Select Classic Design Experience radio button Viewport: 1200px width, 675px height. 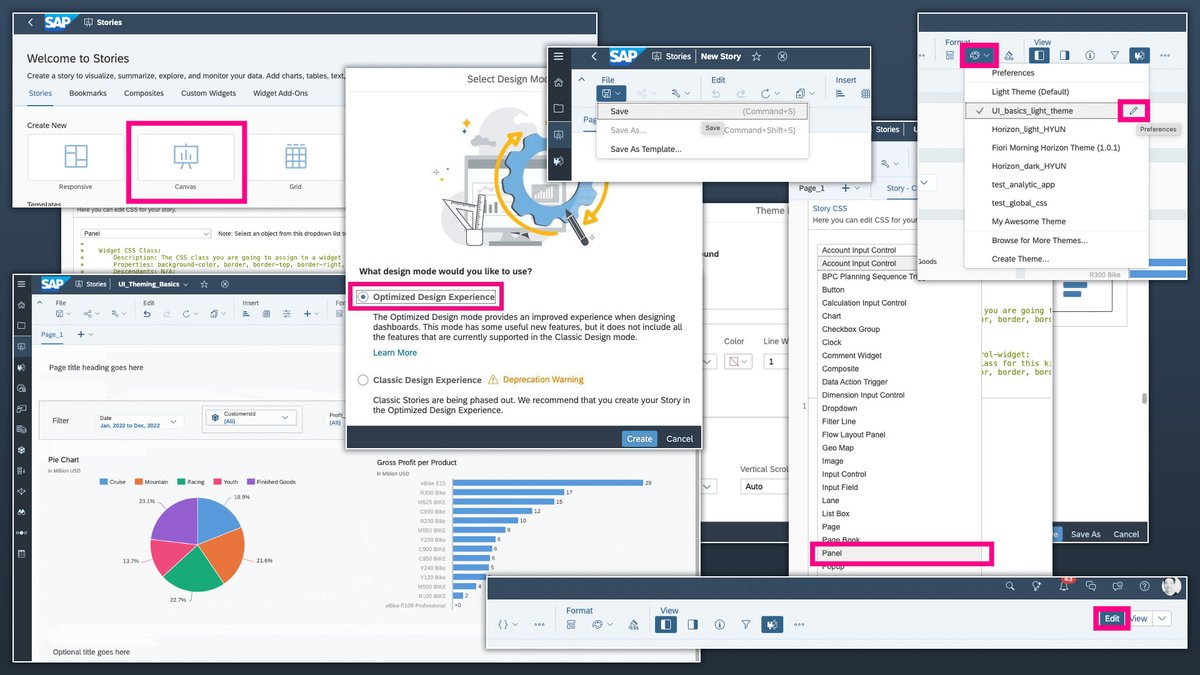363,380
